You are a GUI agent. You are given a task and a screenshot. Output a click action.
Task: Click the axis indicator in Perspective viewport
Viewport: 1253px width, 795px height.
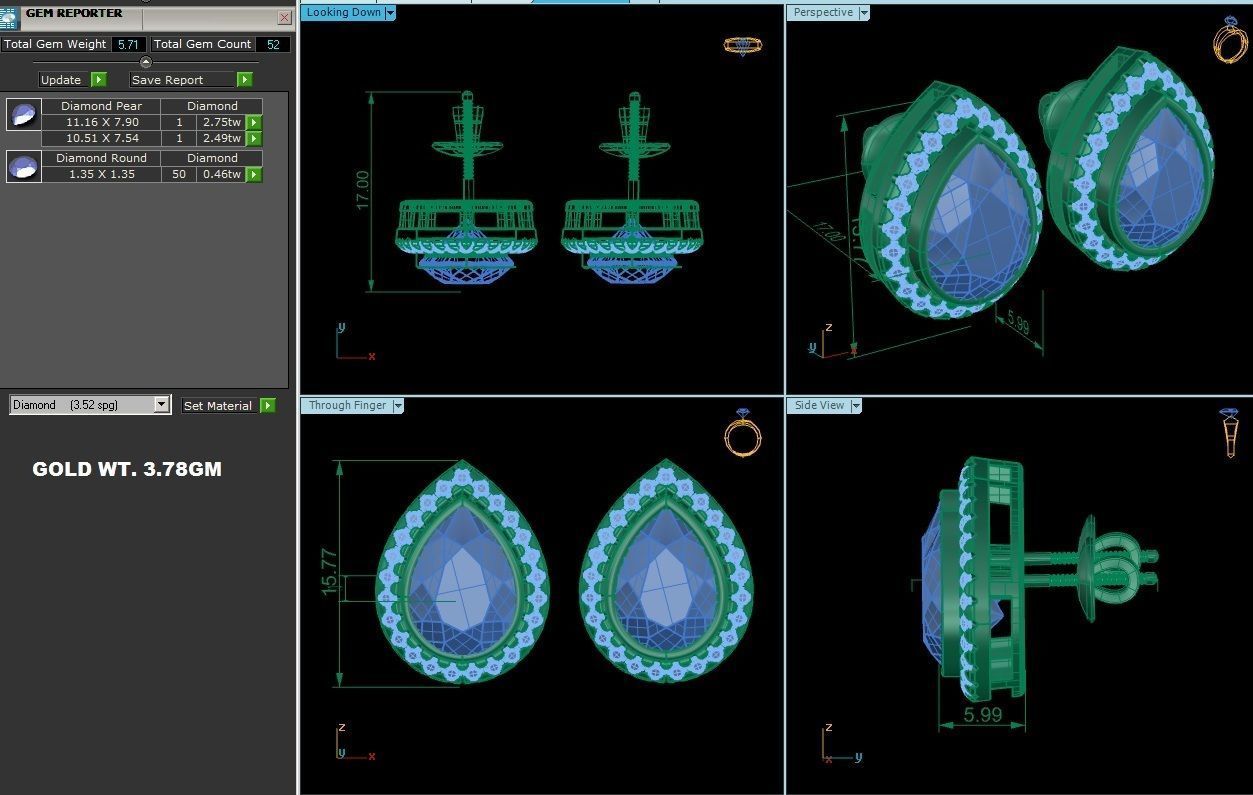(832, 341)
